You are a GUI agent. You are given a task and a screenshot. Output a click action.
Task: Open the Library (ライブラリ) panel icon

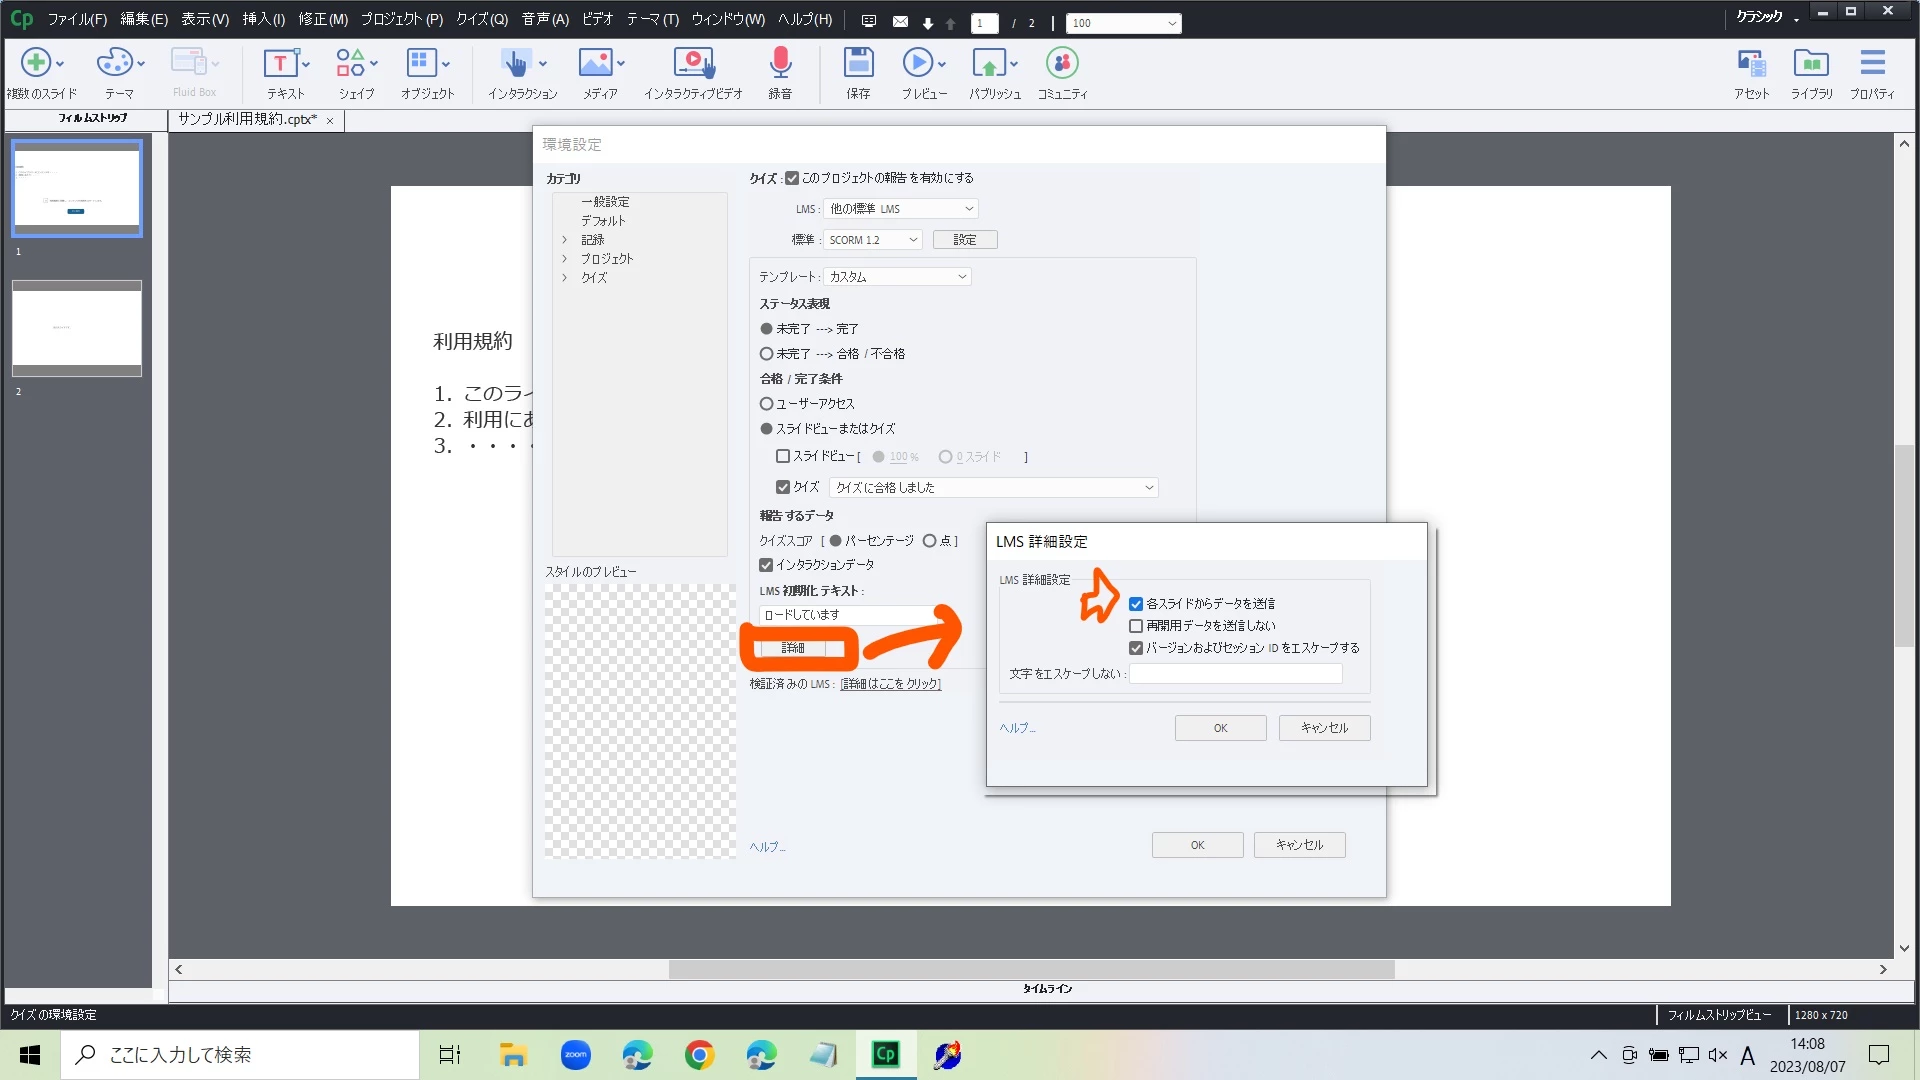coord(1811,64)
